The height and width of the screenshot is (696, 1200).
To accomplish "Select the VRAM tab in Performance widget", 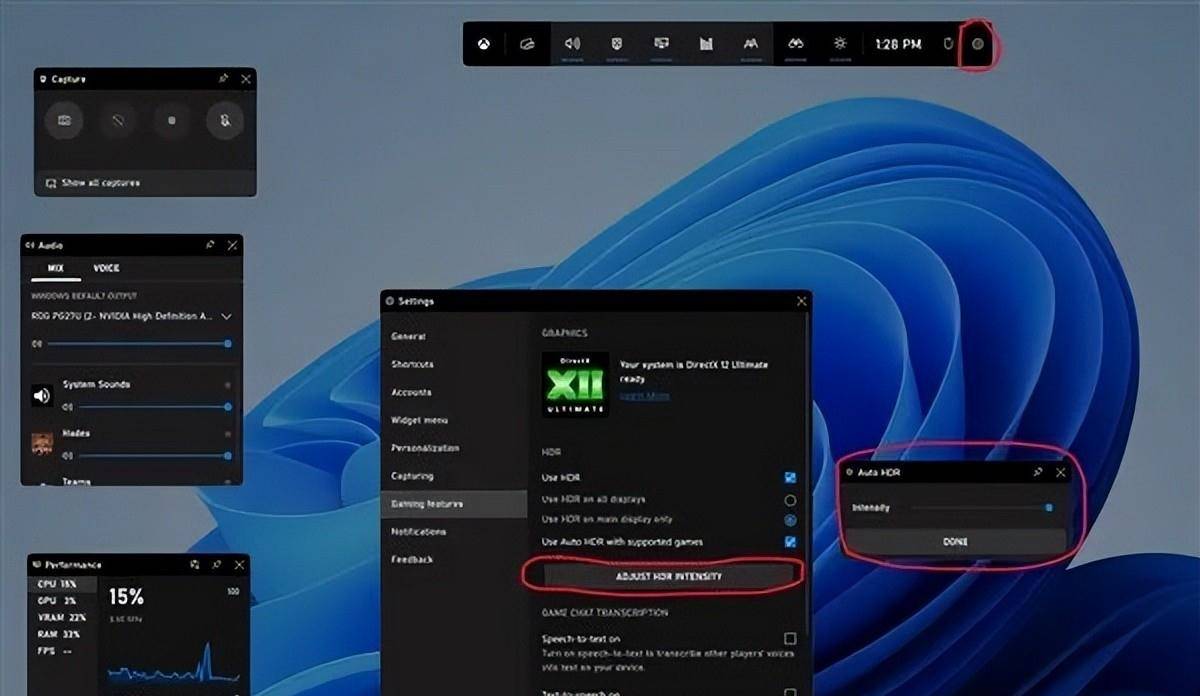I will [63, 618].
